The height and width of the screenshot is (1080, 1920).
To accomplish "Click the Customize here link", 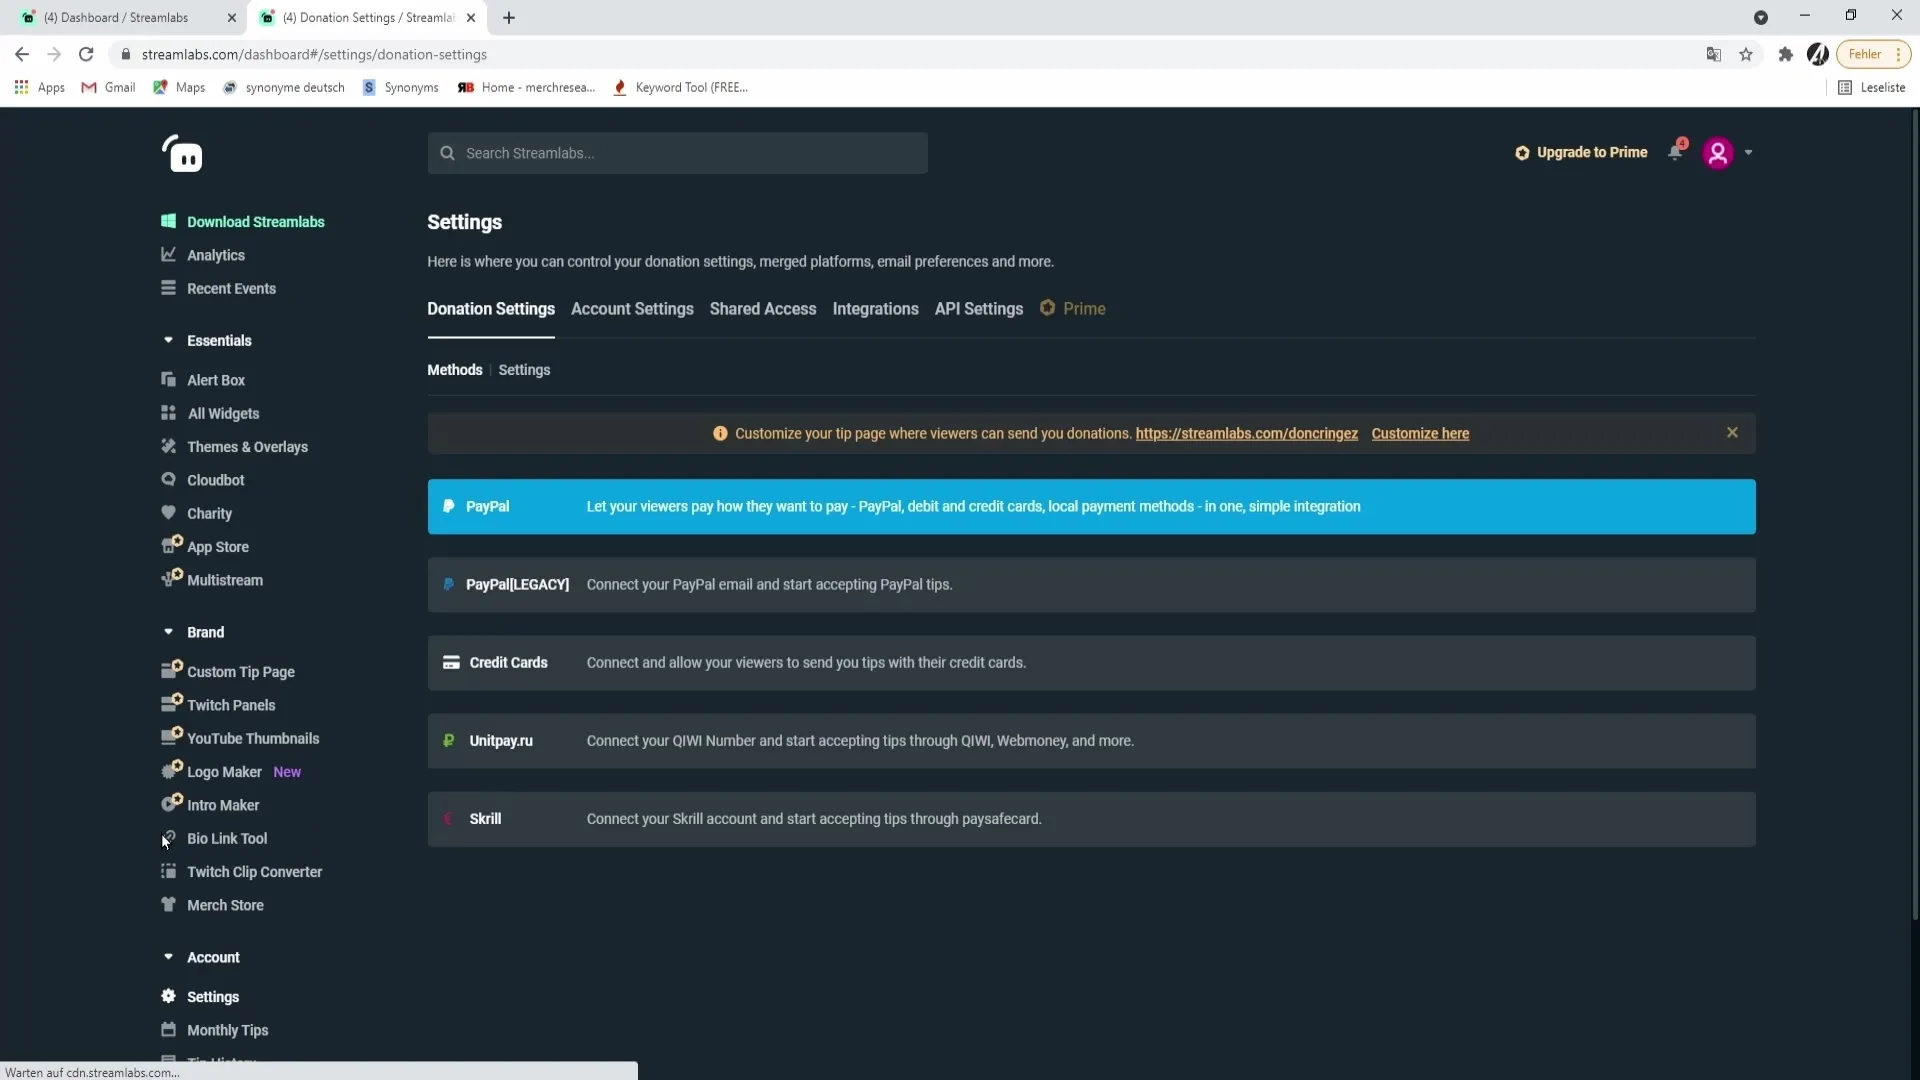I will pos(1420,434).
